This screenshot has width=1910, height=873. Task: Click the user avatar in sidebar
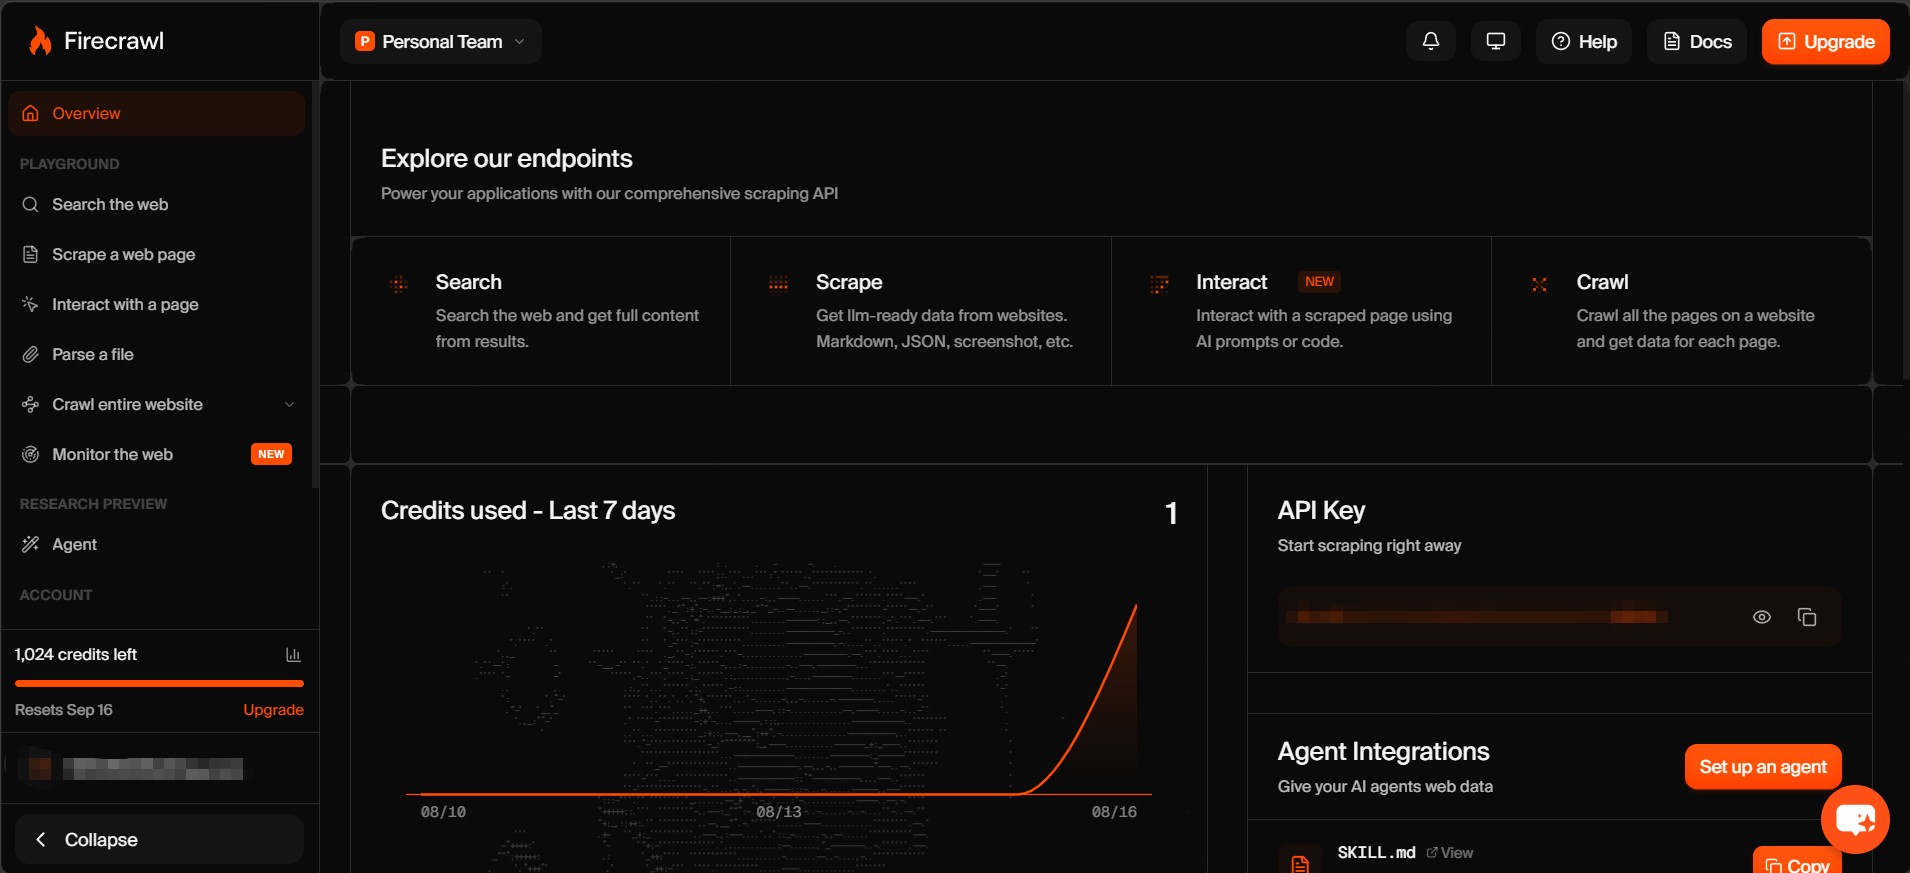pos(39,768)
